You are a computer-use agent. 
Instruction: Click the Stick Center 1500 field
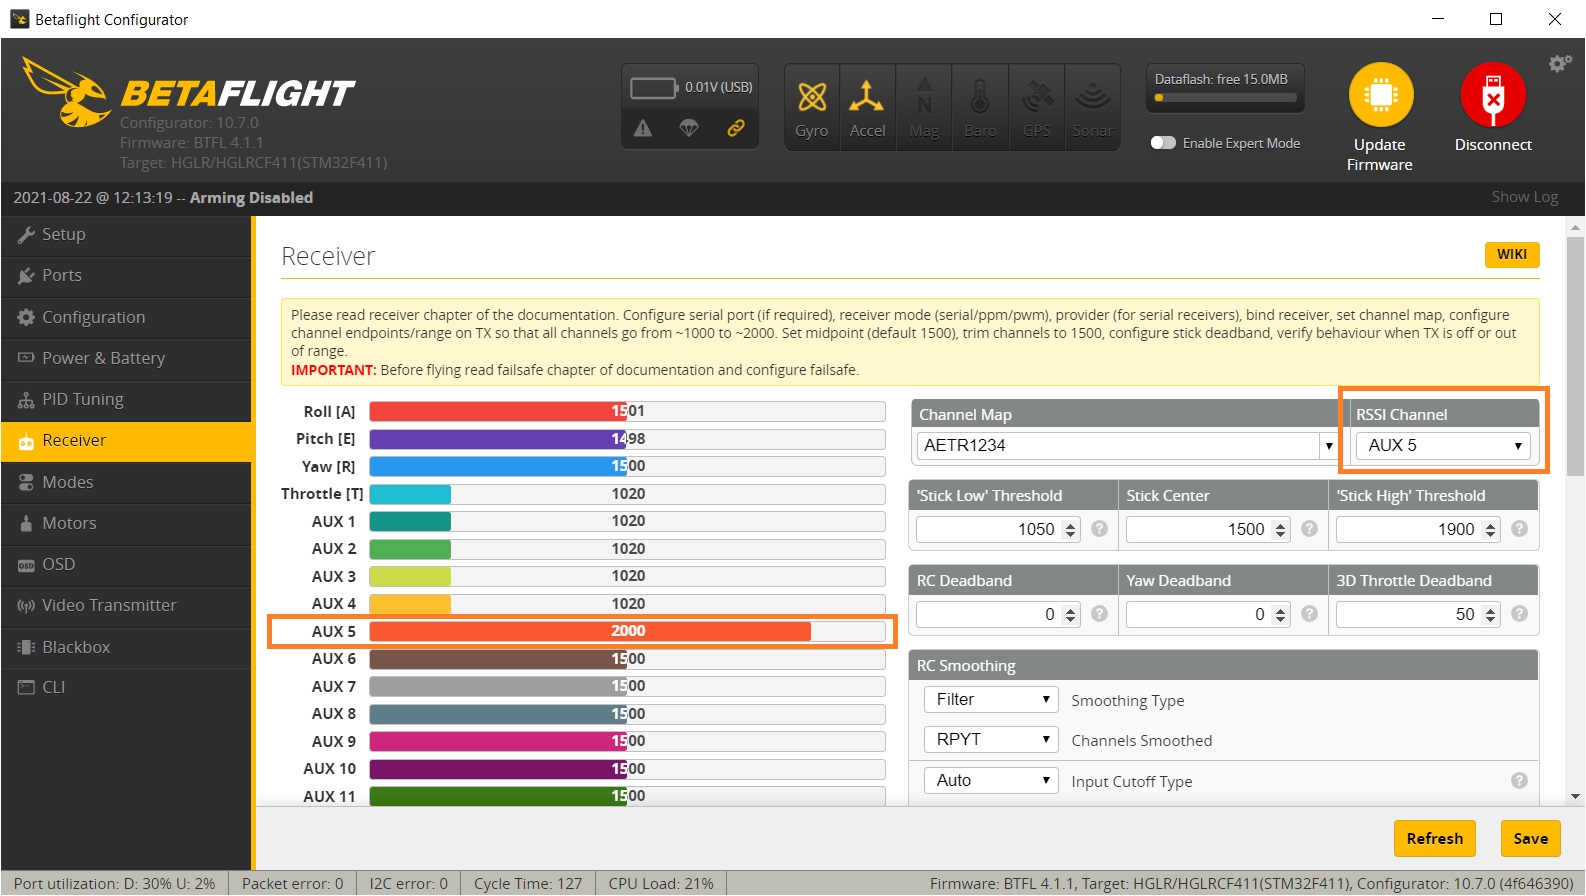coord(1208,530)
